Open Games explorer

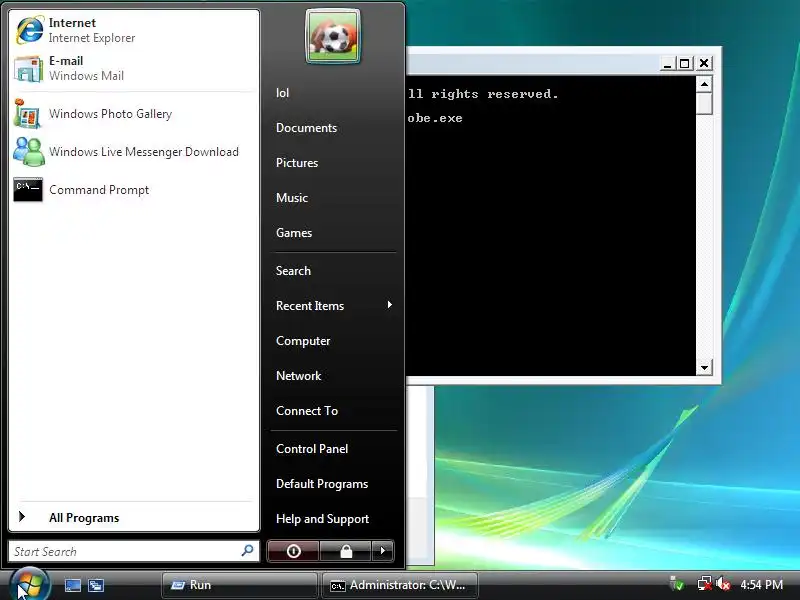[294, 233]
